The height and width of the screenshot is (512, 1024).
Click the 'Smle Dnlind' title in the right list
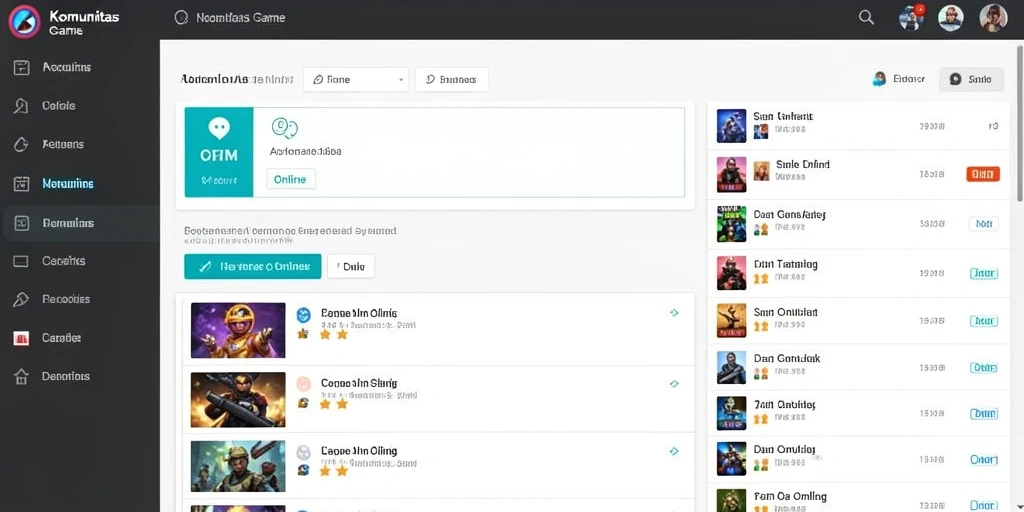(803, 165)
